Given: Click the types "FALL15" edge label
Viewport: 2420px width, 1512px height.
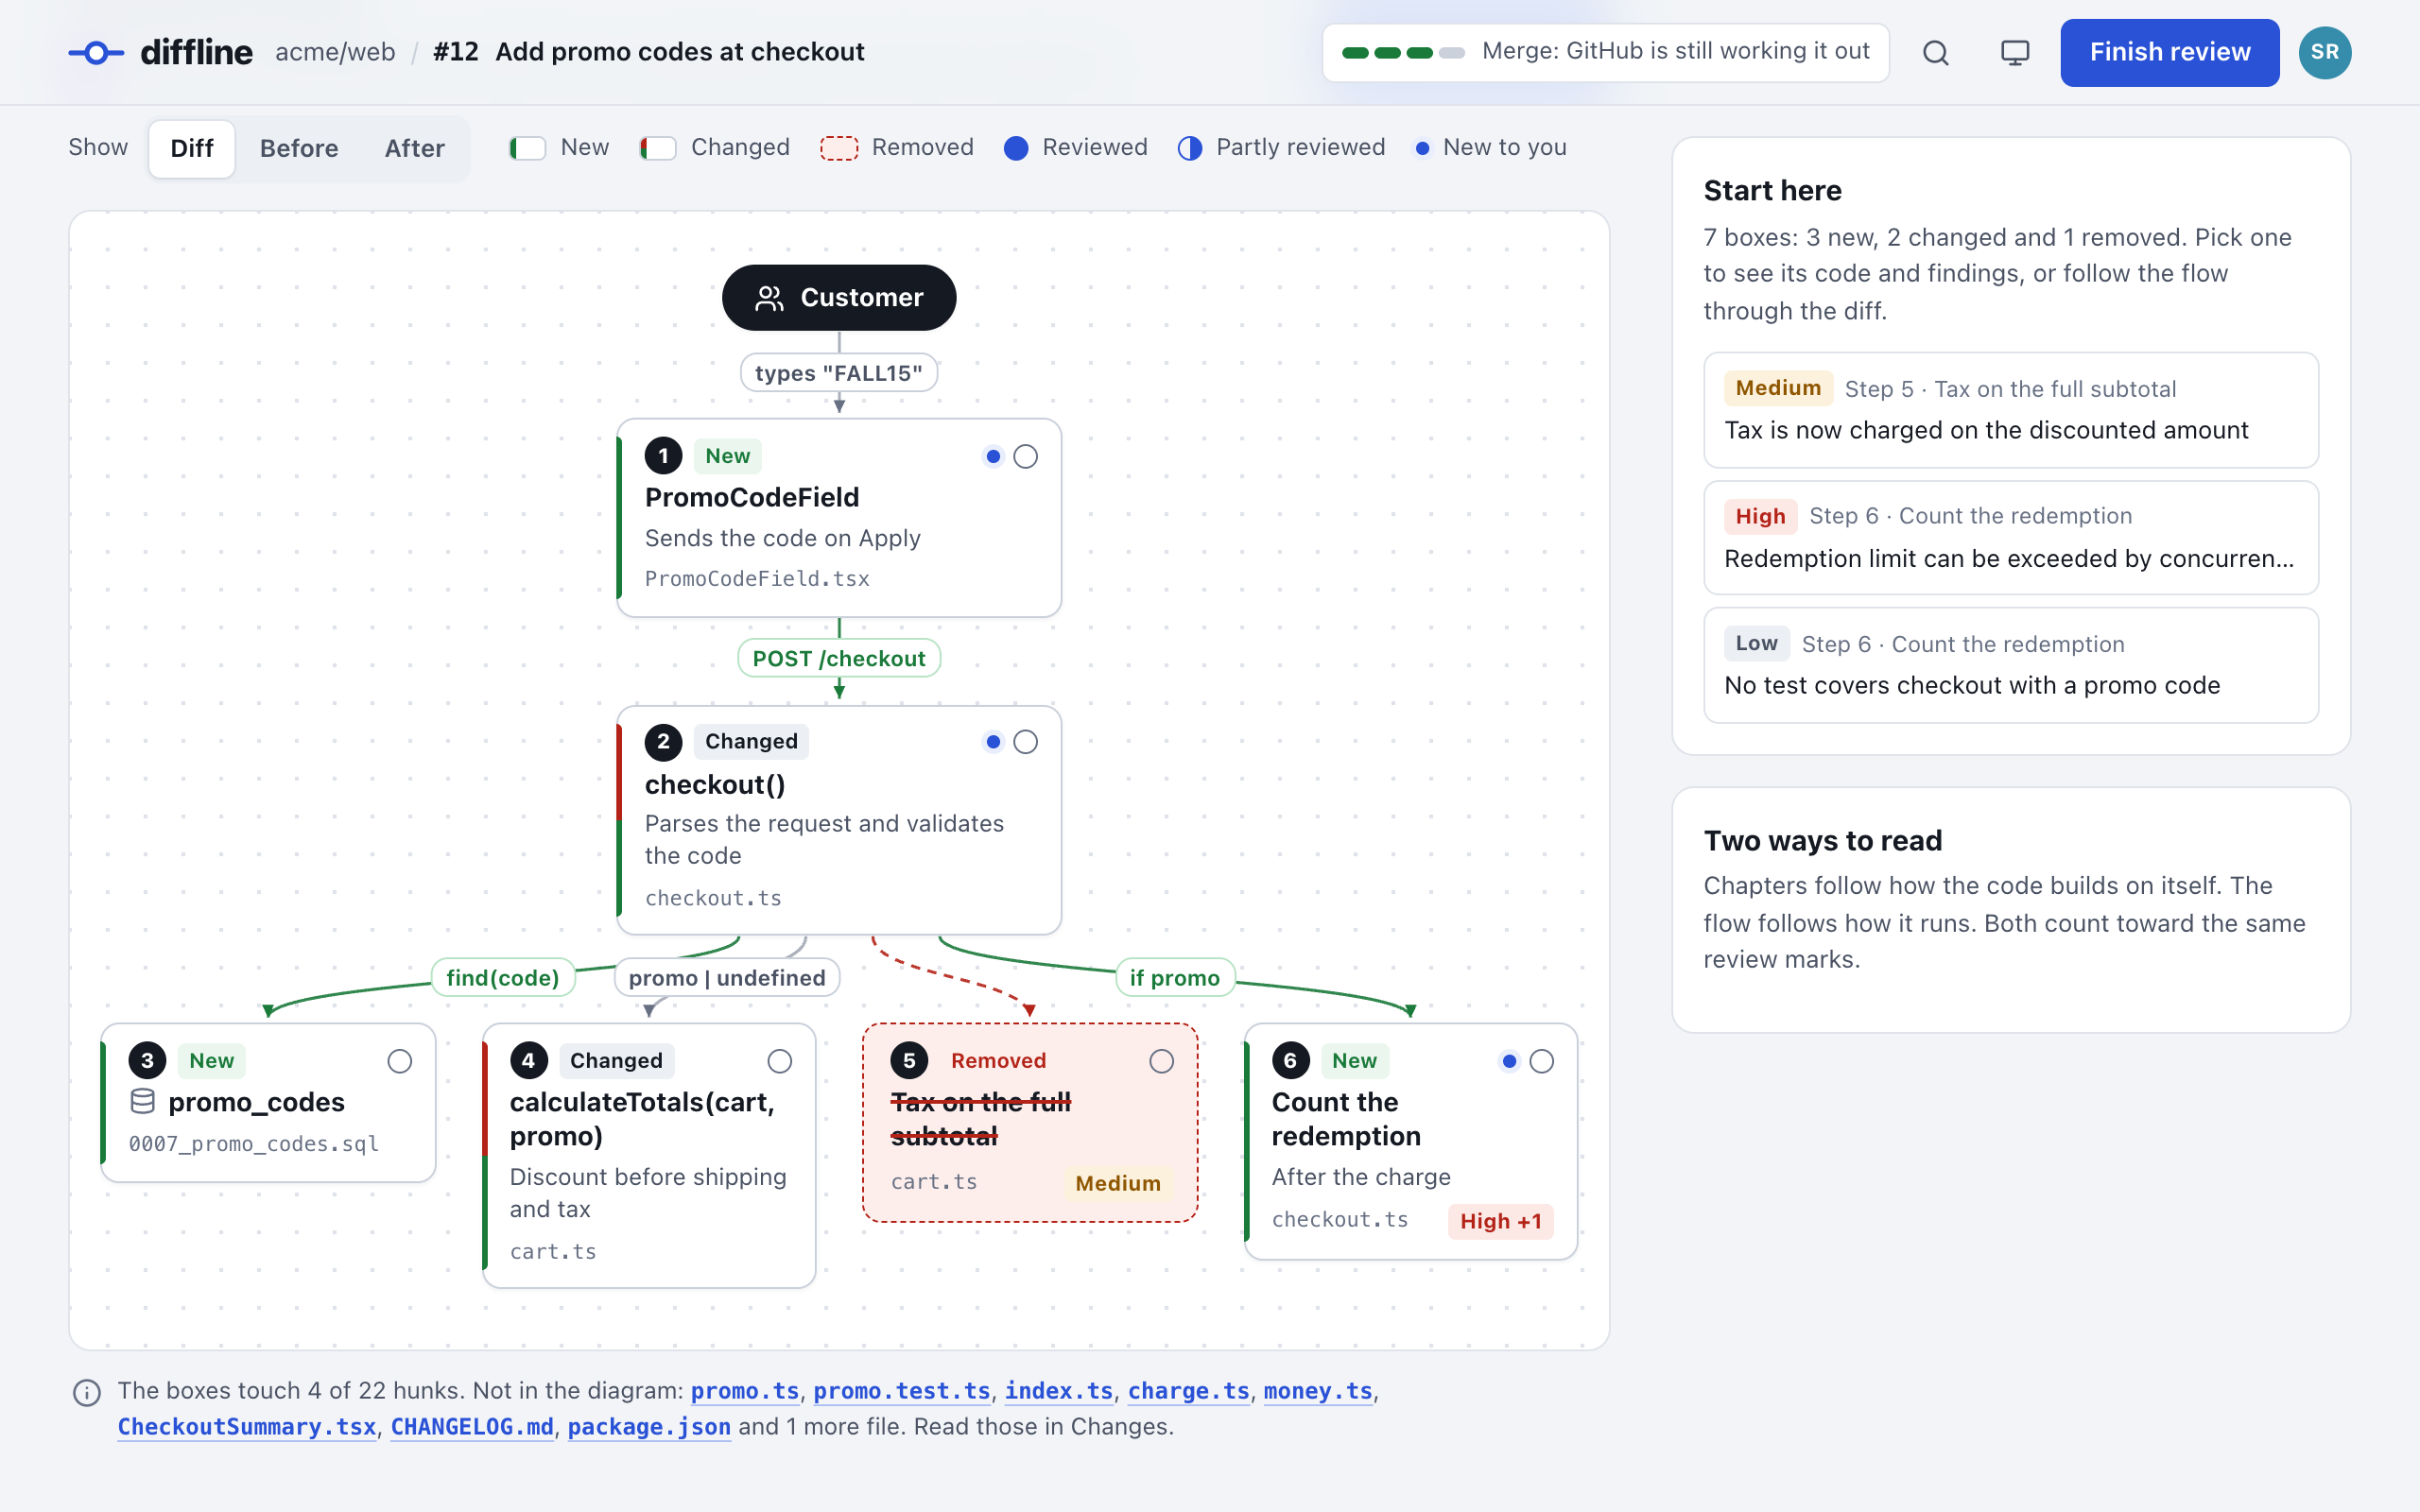Looking at the screenshot, I should point(839,373).
